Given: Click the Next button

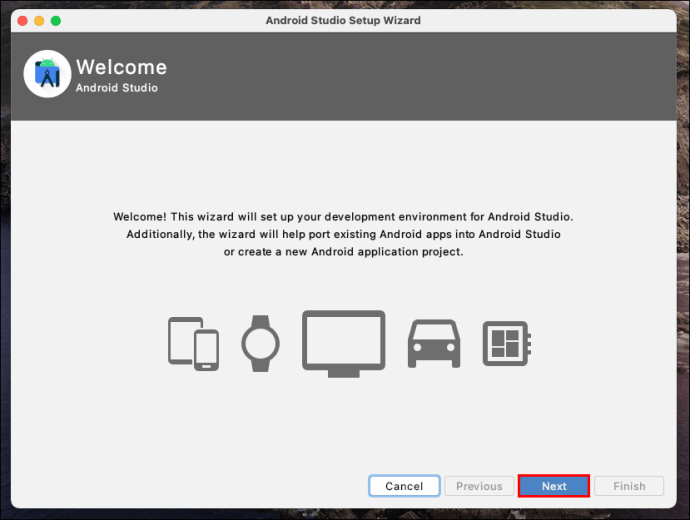Looking at the screenshot, I should click(554, 486).
